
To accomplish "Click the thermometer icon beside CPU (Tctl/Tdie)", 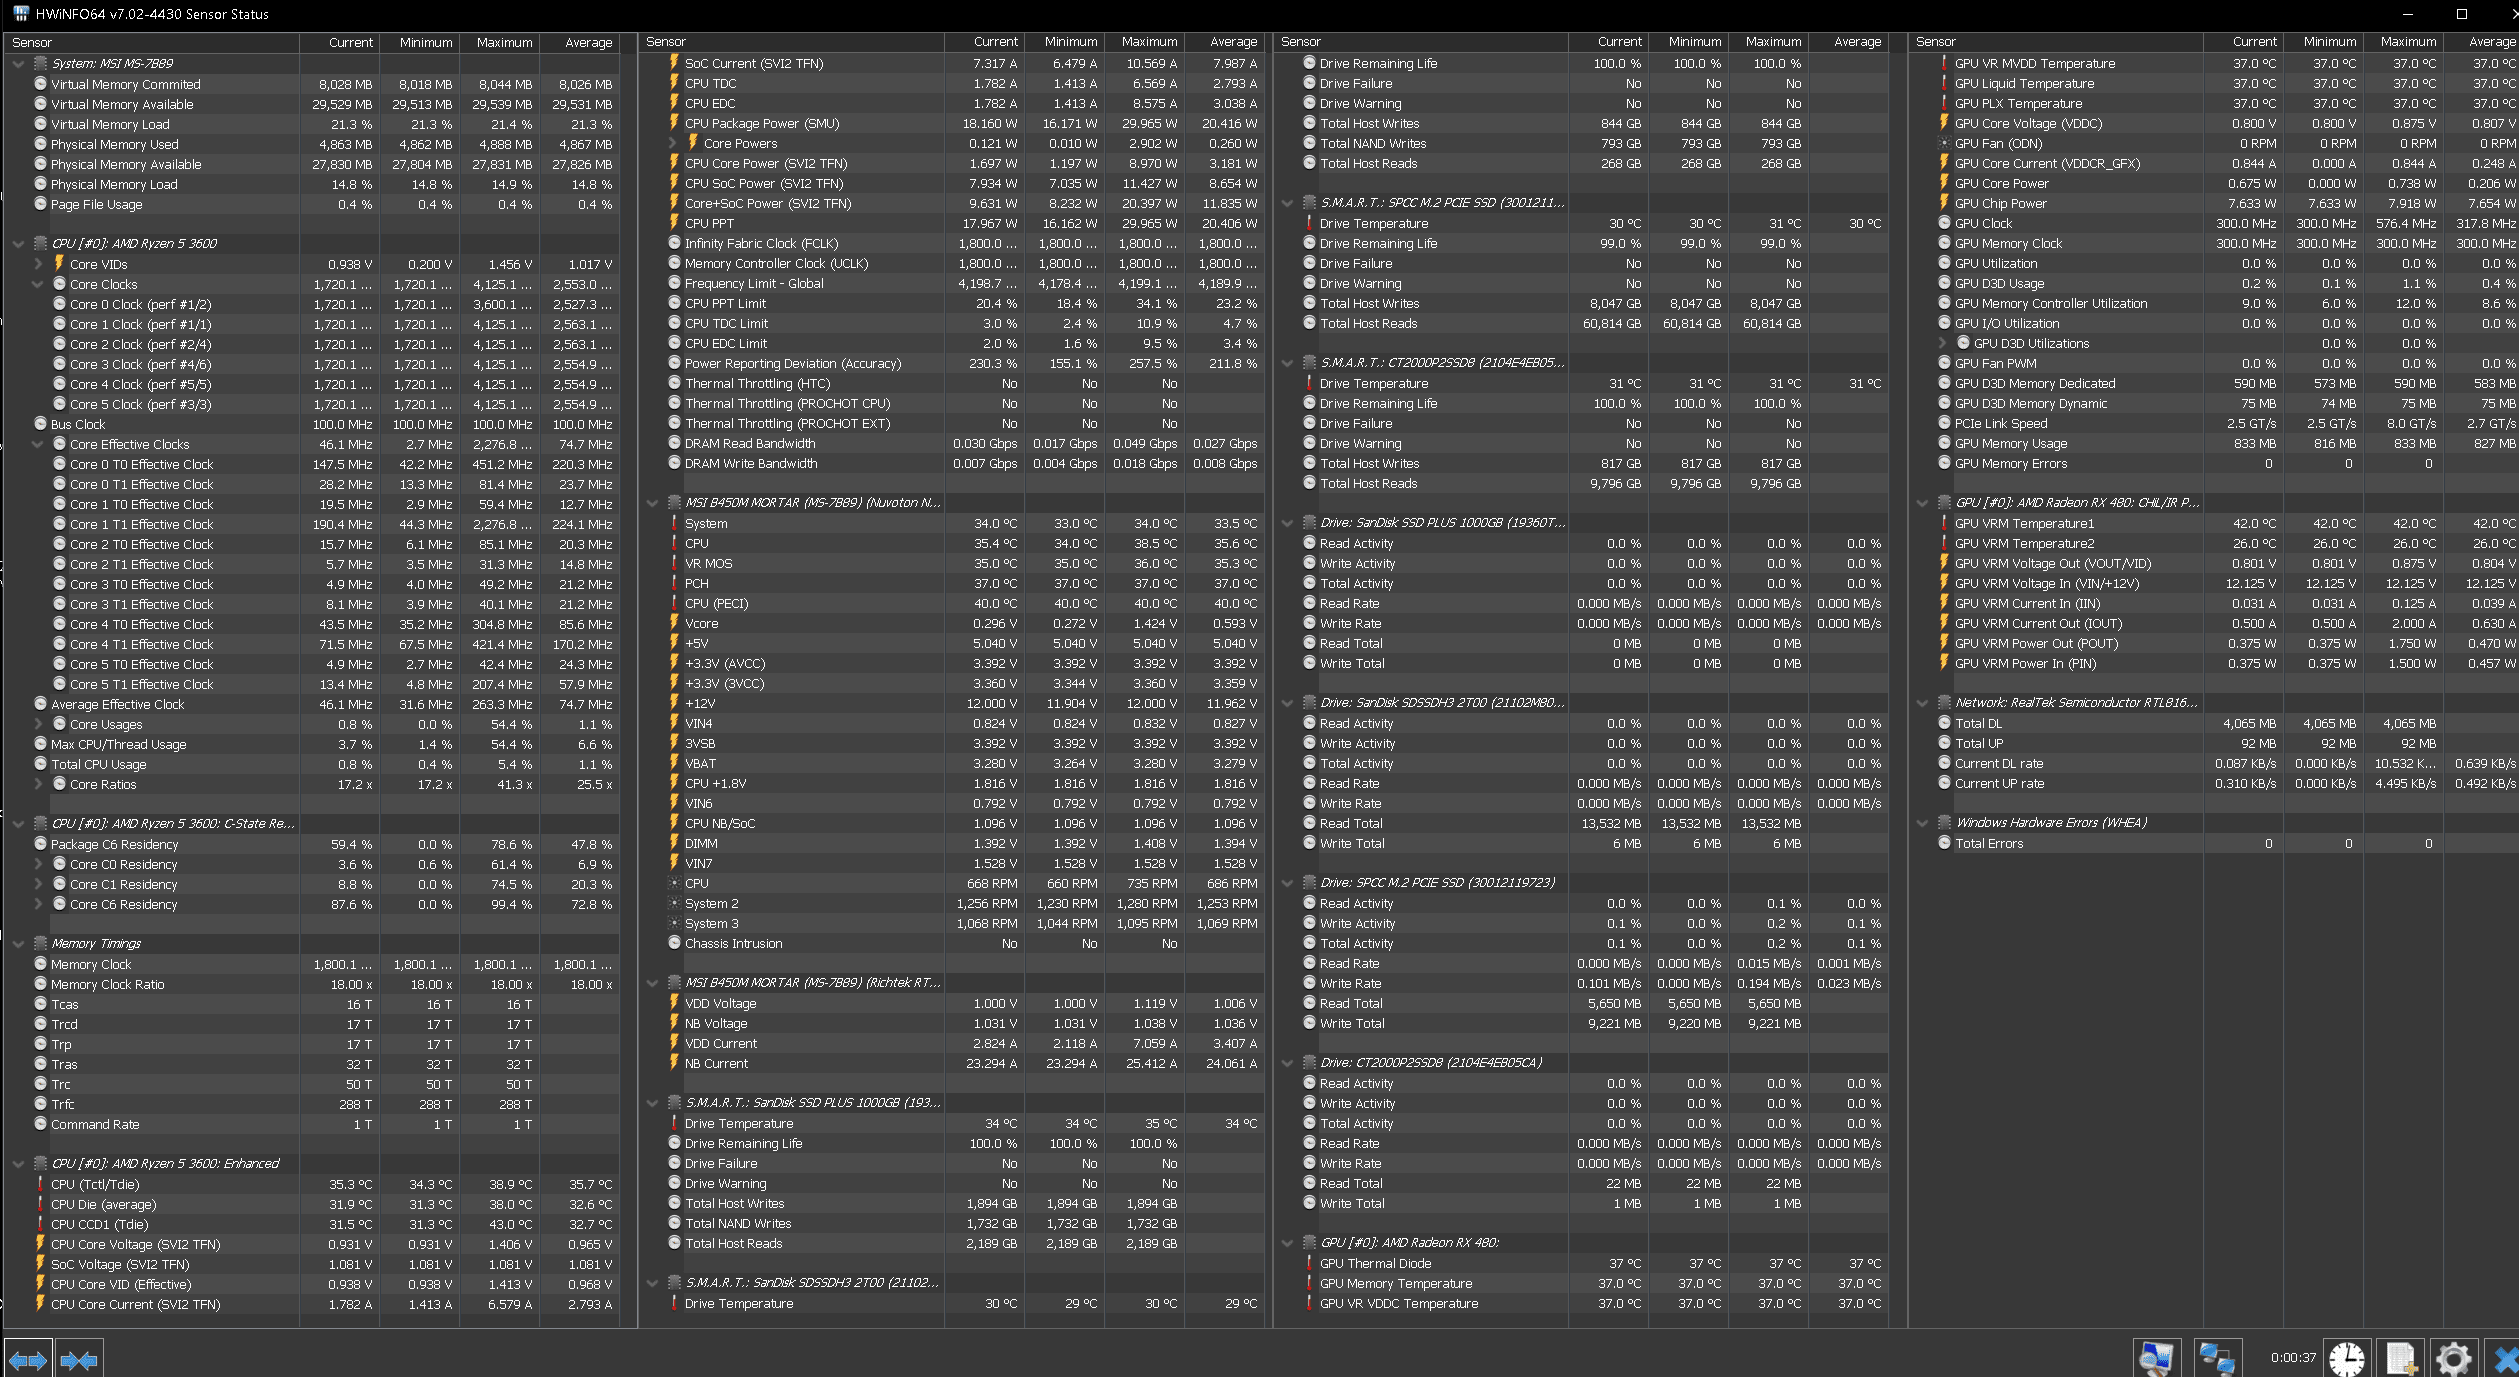I will [41, 1185].
